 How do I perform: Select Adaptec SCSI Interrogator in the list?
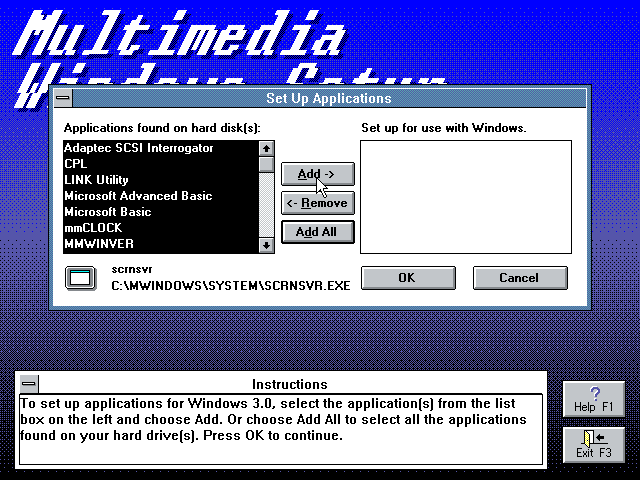tap(161, 148)
